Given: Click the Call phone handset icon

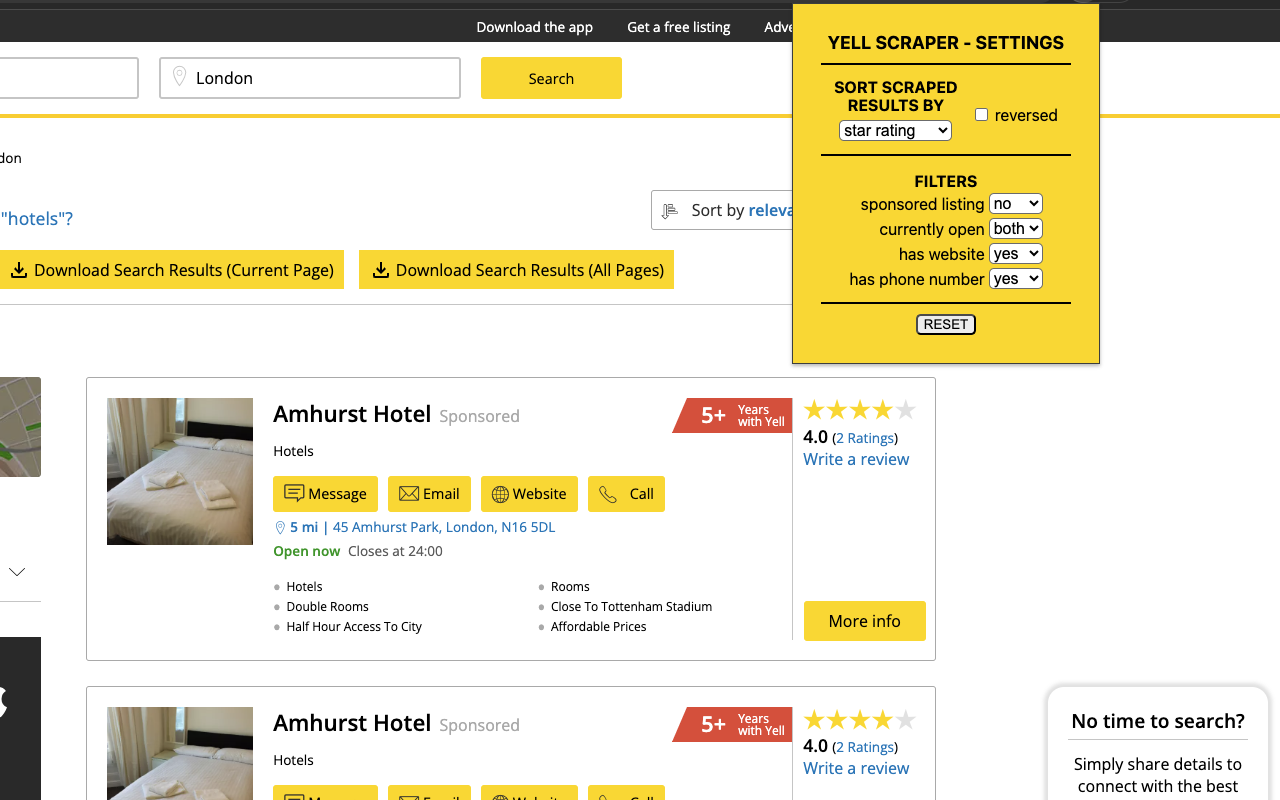Looking at the screenshot, I should [608, 494].
